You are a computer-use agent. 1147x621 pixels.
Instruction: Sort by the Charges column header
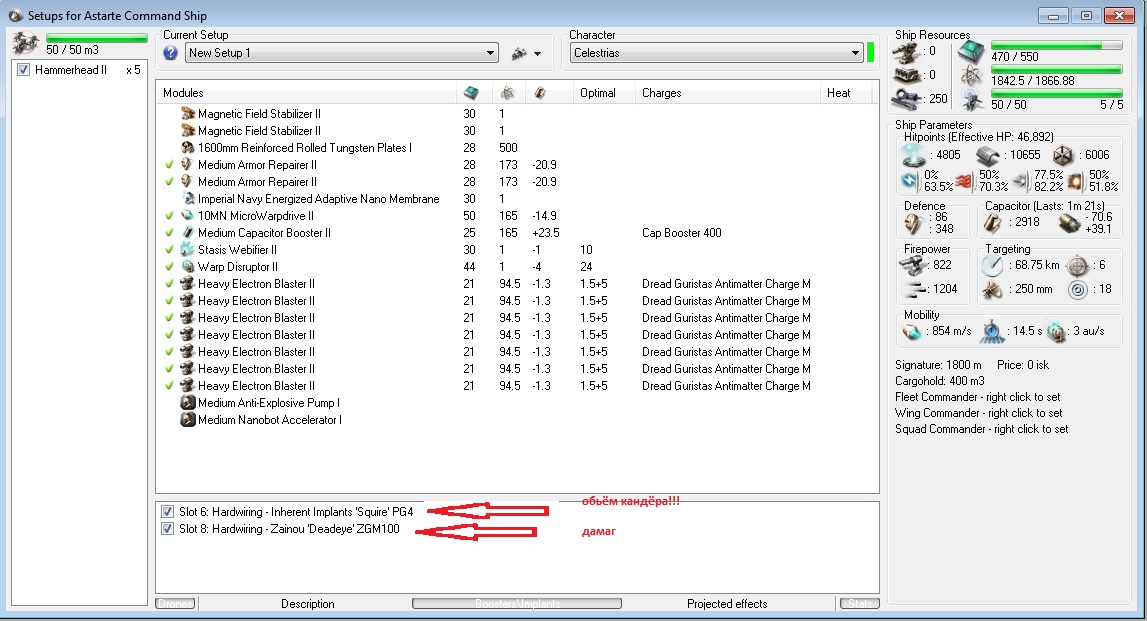coord(727,93)
